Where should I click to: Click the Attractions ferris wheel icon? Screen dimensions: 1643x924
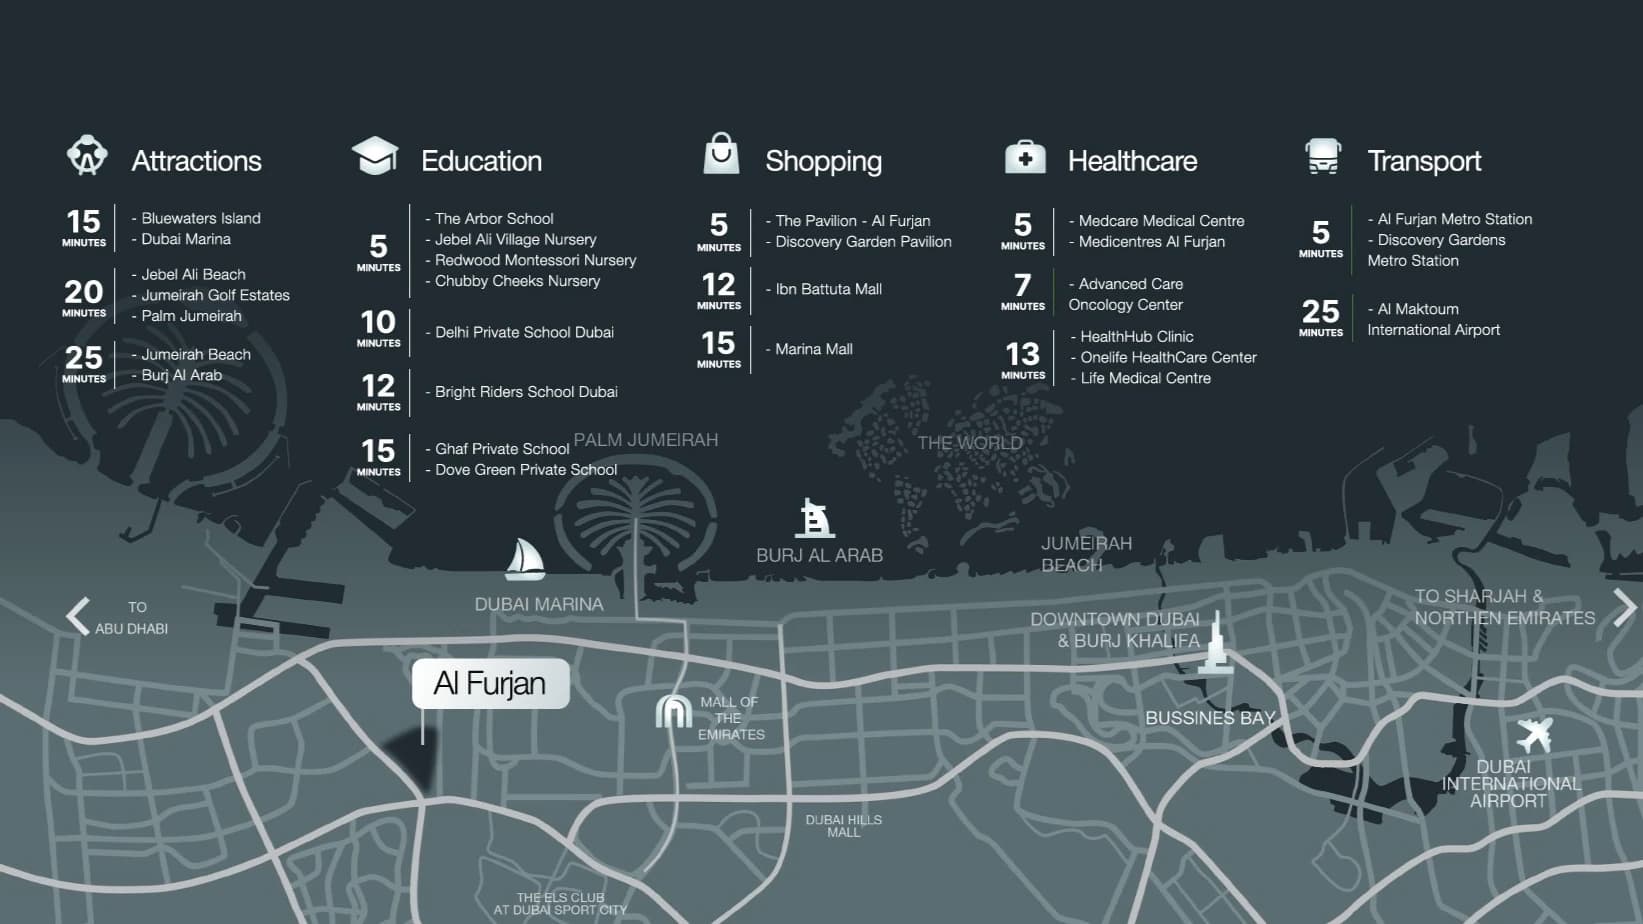pyautogui.click(x=87, y=156)
